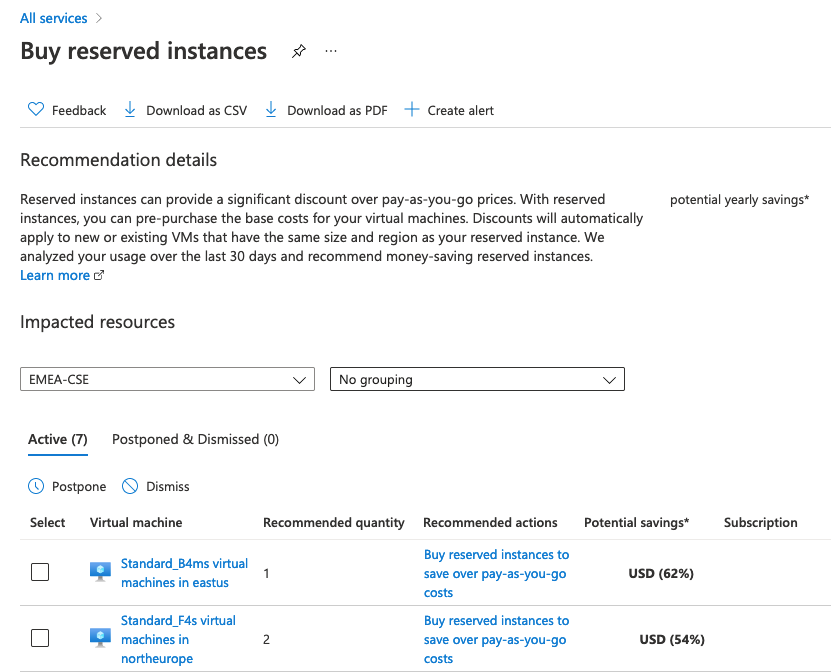
Task: Select the Standard_F4s northeurope row checkbox
Action: pos(40,638)
